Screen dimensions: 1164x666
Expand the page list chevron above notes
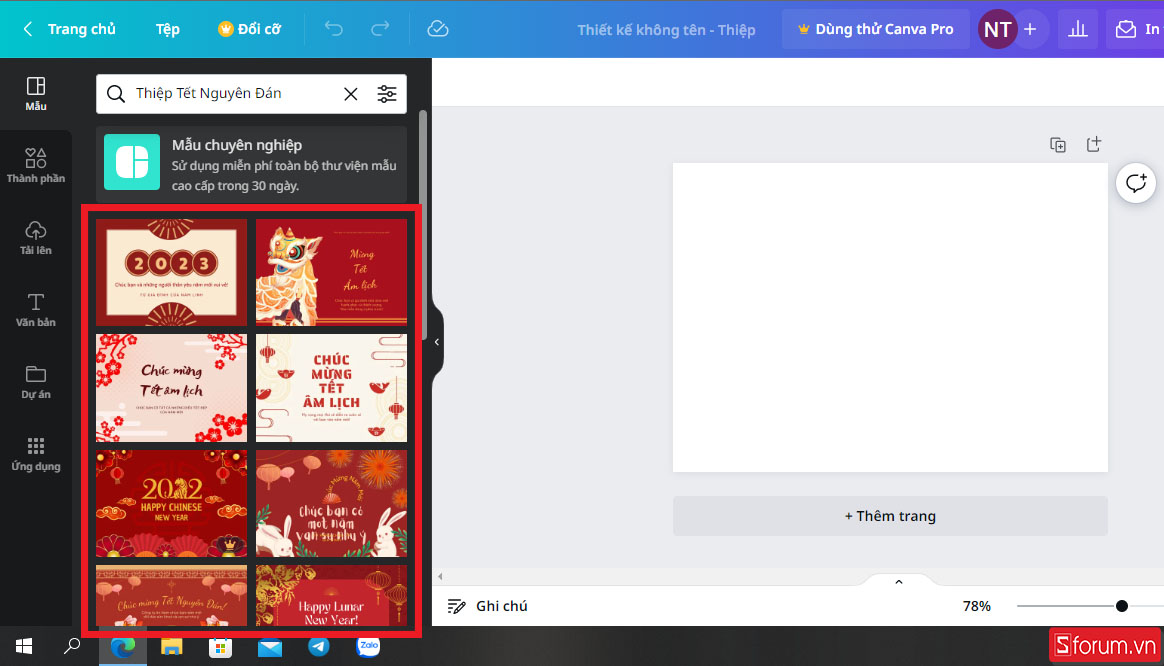tap(898, 582)
